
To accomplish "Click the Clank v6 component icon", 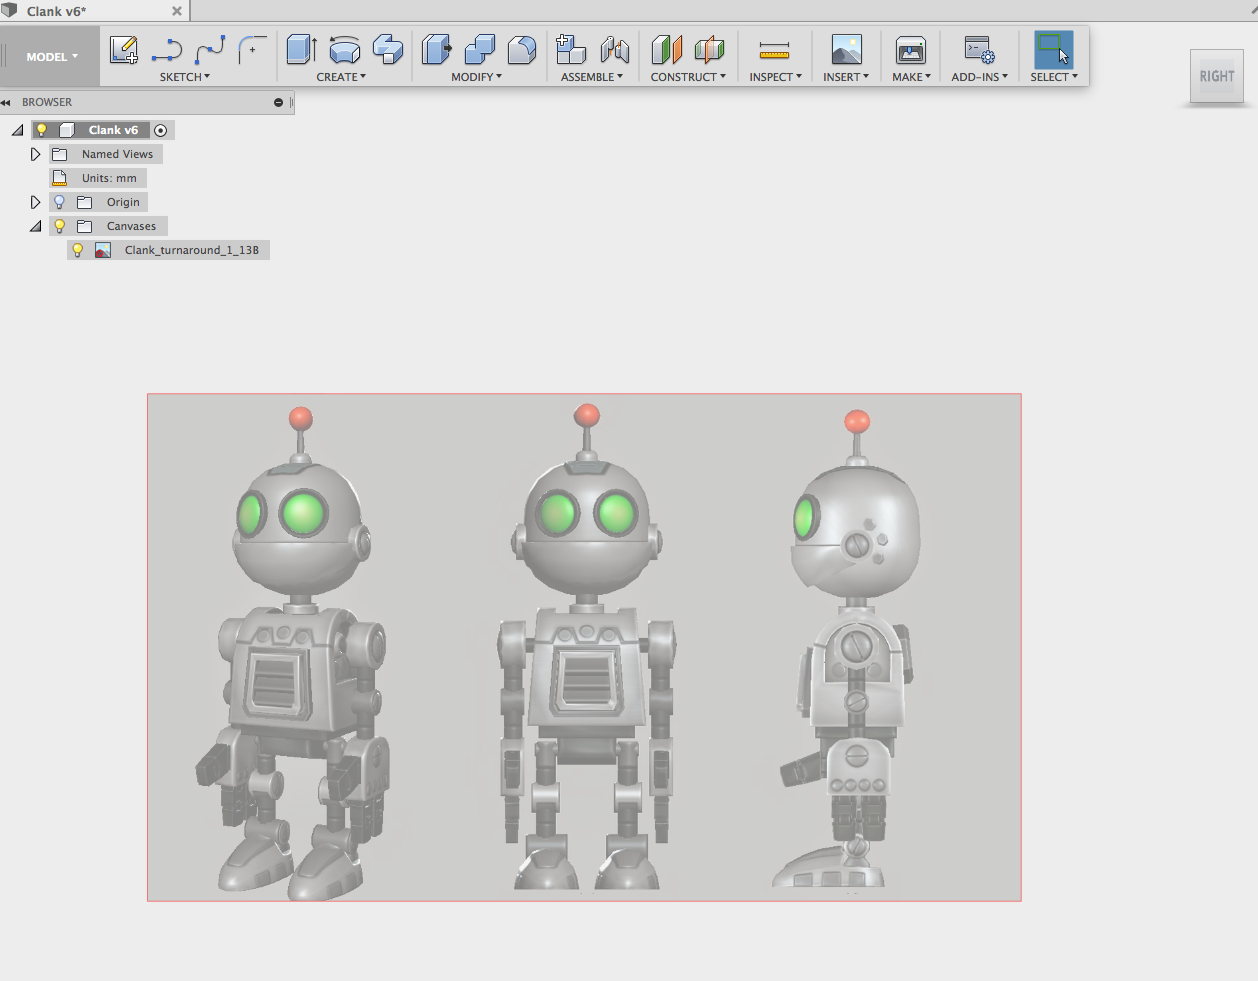I will [67, 130].
